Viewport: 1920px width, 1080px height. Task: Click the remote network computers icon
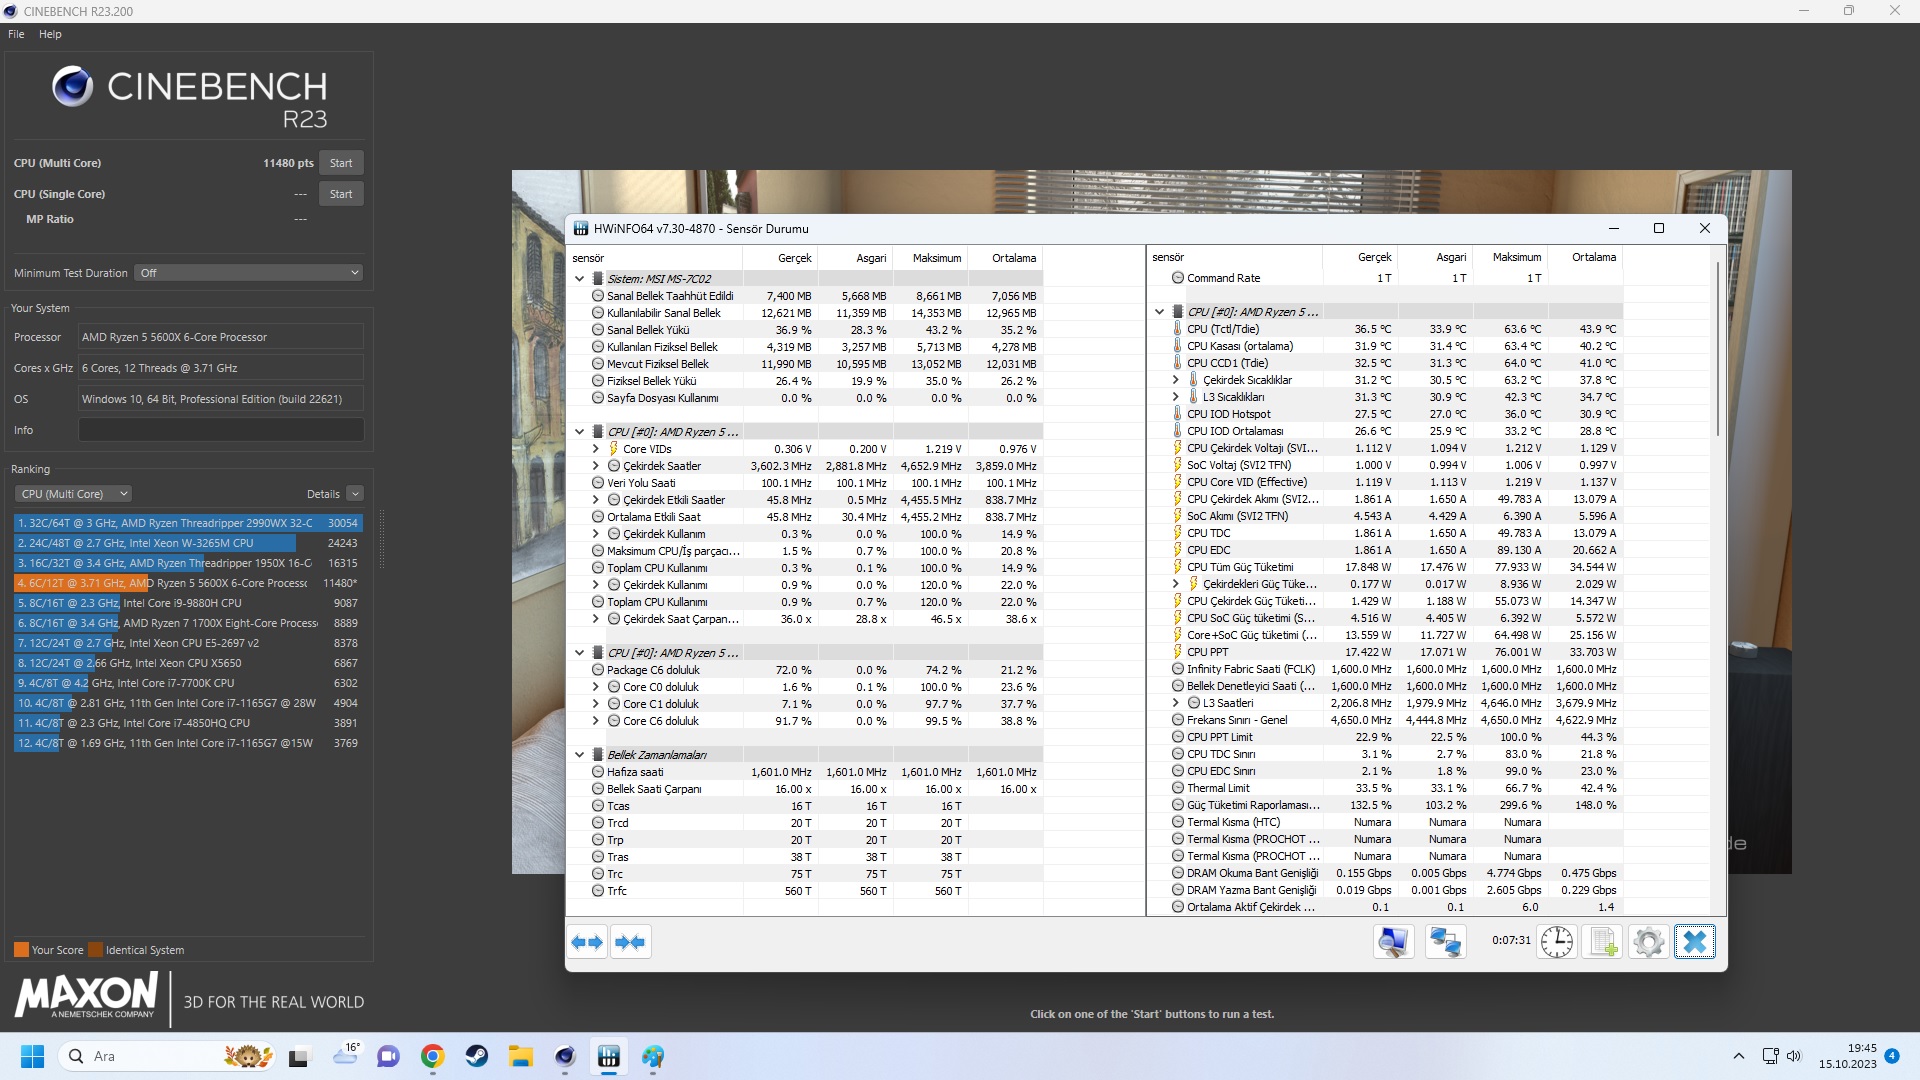tap(1445, 942)
